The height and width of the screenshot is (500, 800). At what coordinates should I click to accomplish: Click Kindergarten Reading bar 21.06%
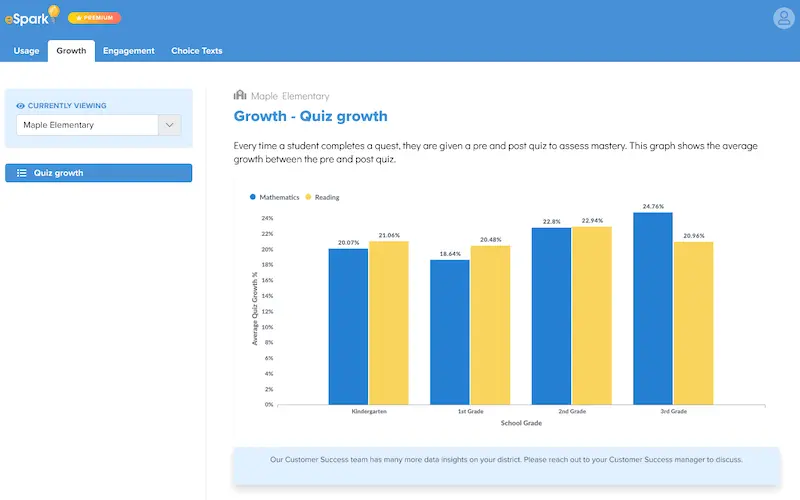coord(389,323)
